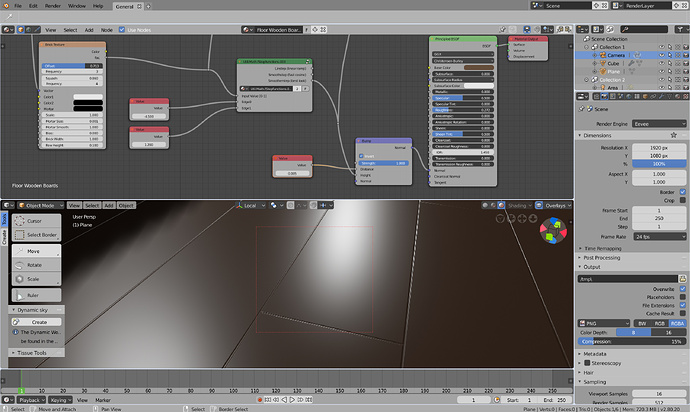Image resolution: width=690 pixels, height=412 pixels.
Task: Toggle the Overwrite checkbox
Action: [683, 289]
